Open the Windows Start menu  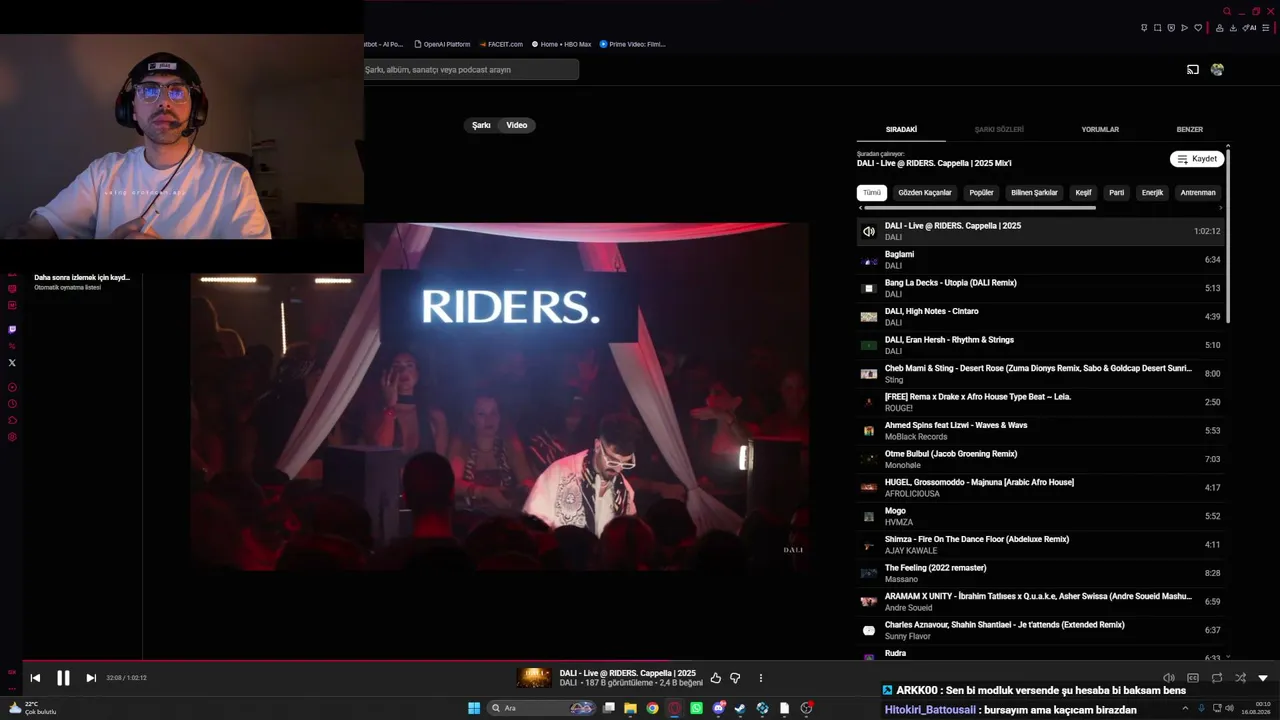tap(474, 708)
